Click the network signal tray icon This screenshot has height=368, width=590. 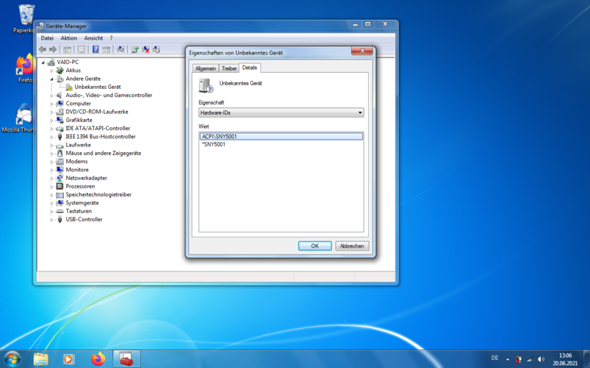(x=530, y=359)
